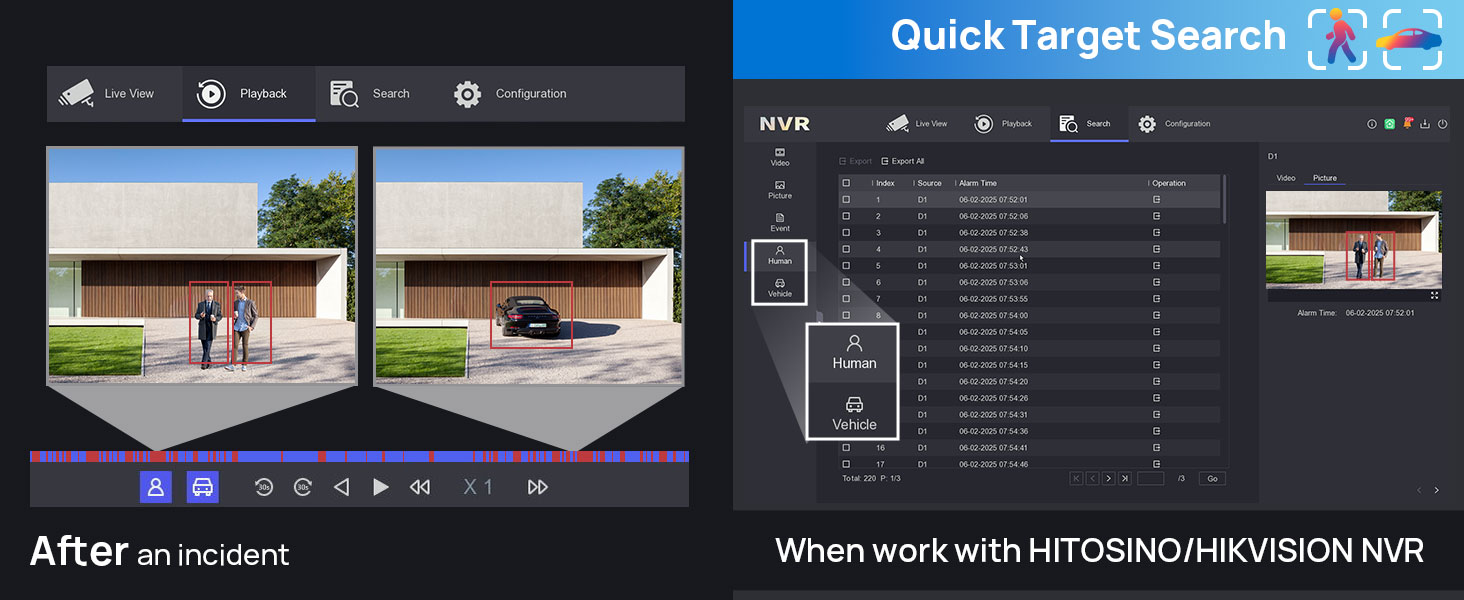This screenshot has width=1464, height=600.
Task: Toggle the vehicle detection filter on playback bar
Action: [x=203, y=487]
